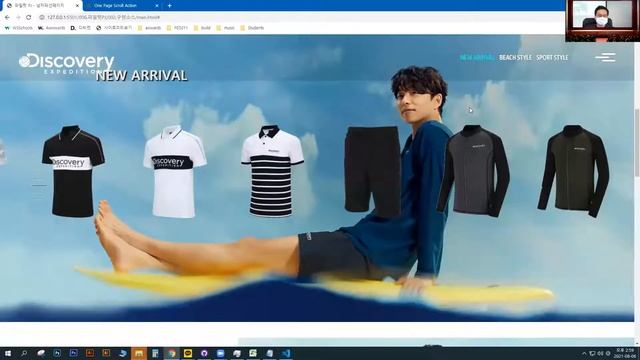Viewport: 640px width, 360px height.
Task: Open the Students bookmark folder
Action: coord(252,28)
